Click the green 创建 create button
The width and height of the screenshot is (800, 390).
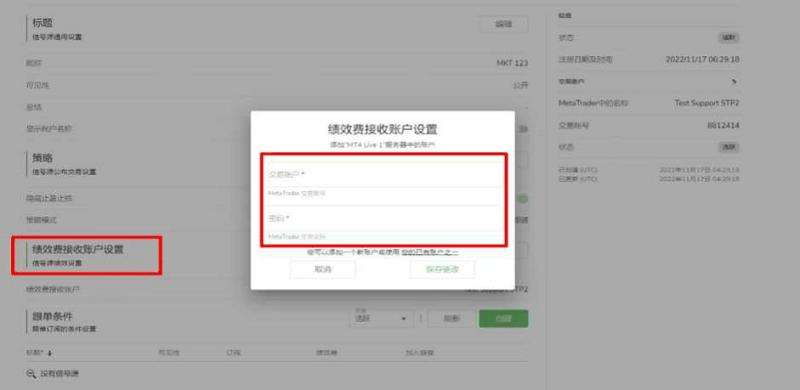click(x=504, y=319)
